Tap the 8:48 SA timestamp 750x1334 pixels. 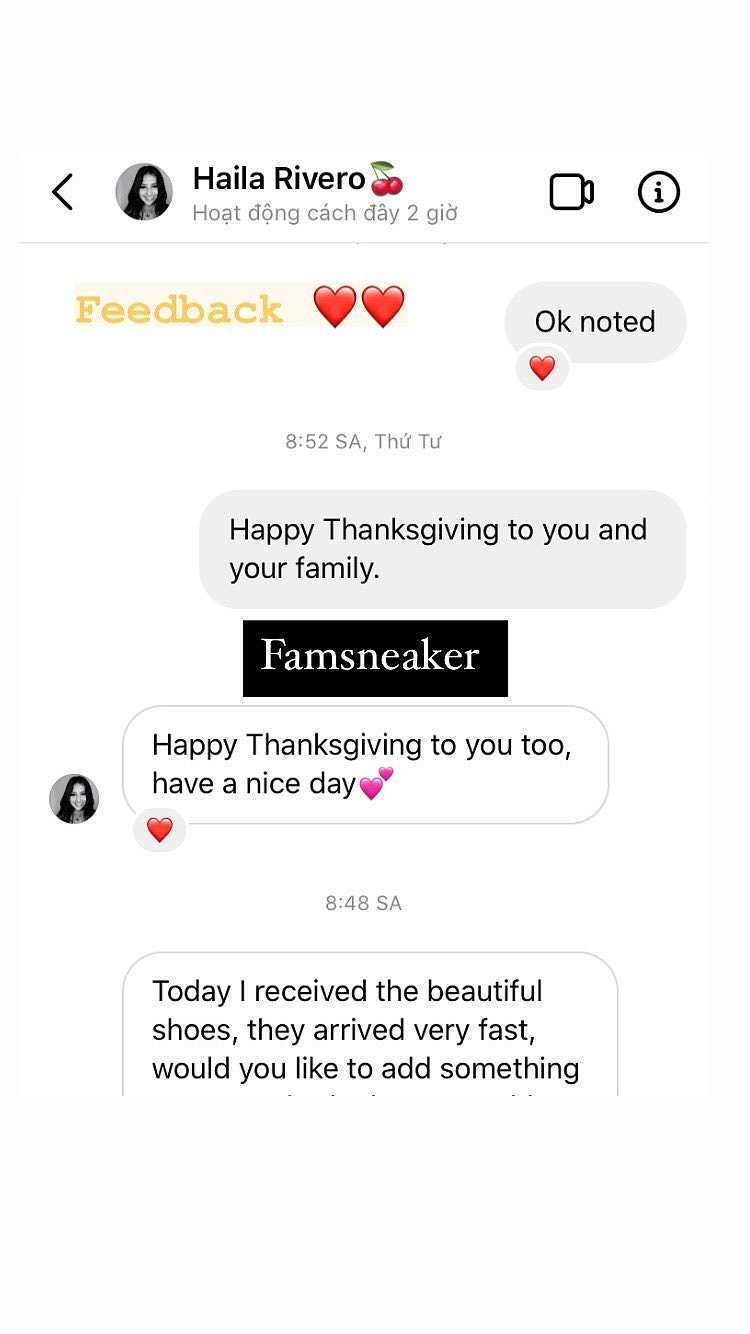coord(363,903)
